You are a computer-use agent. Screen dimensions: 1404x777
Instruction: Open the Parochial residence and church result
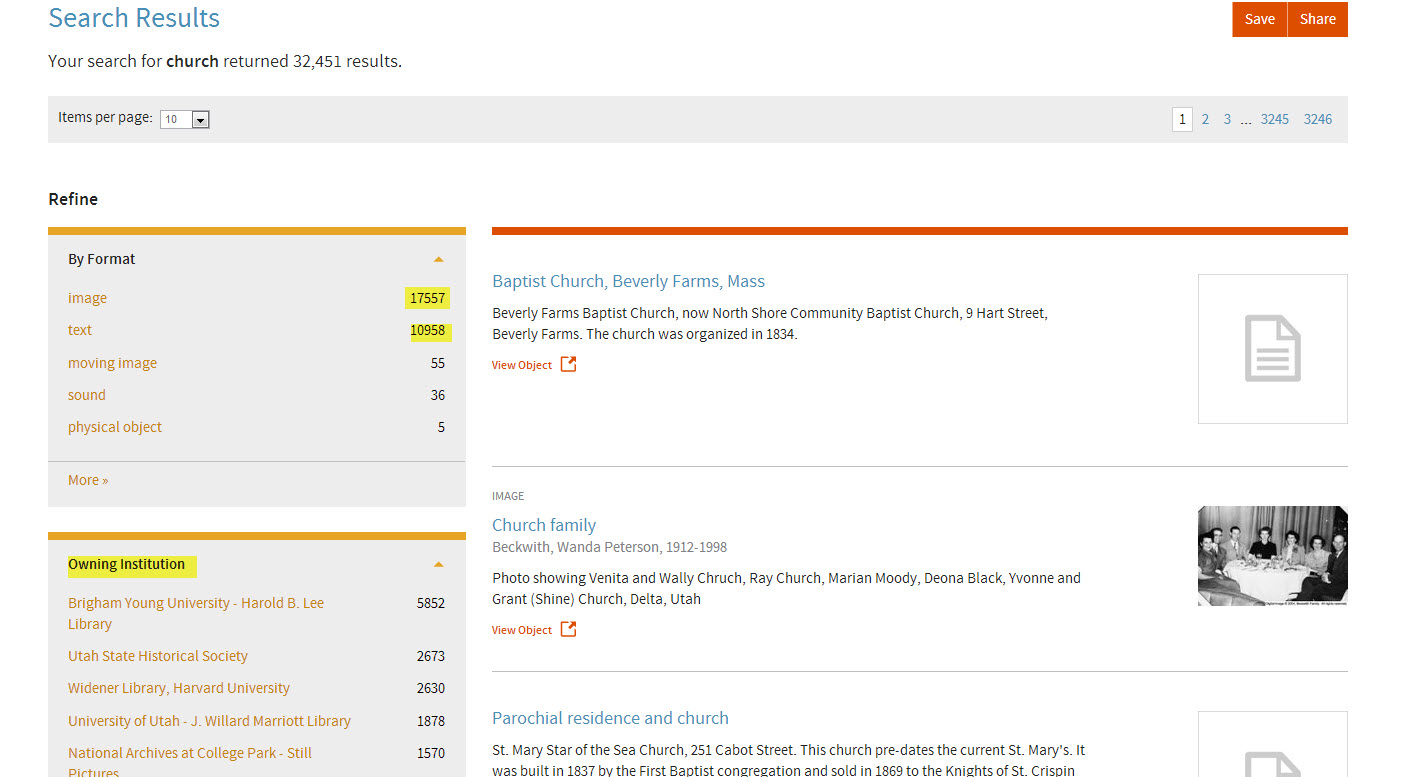point(610,718)
